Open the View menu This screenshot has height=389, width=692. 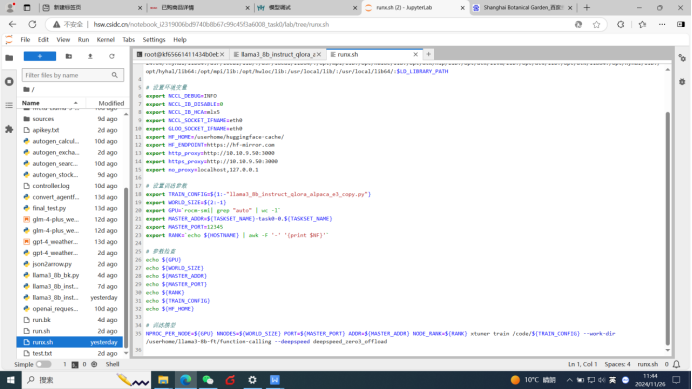coord(63,39)
